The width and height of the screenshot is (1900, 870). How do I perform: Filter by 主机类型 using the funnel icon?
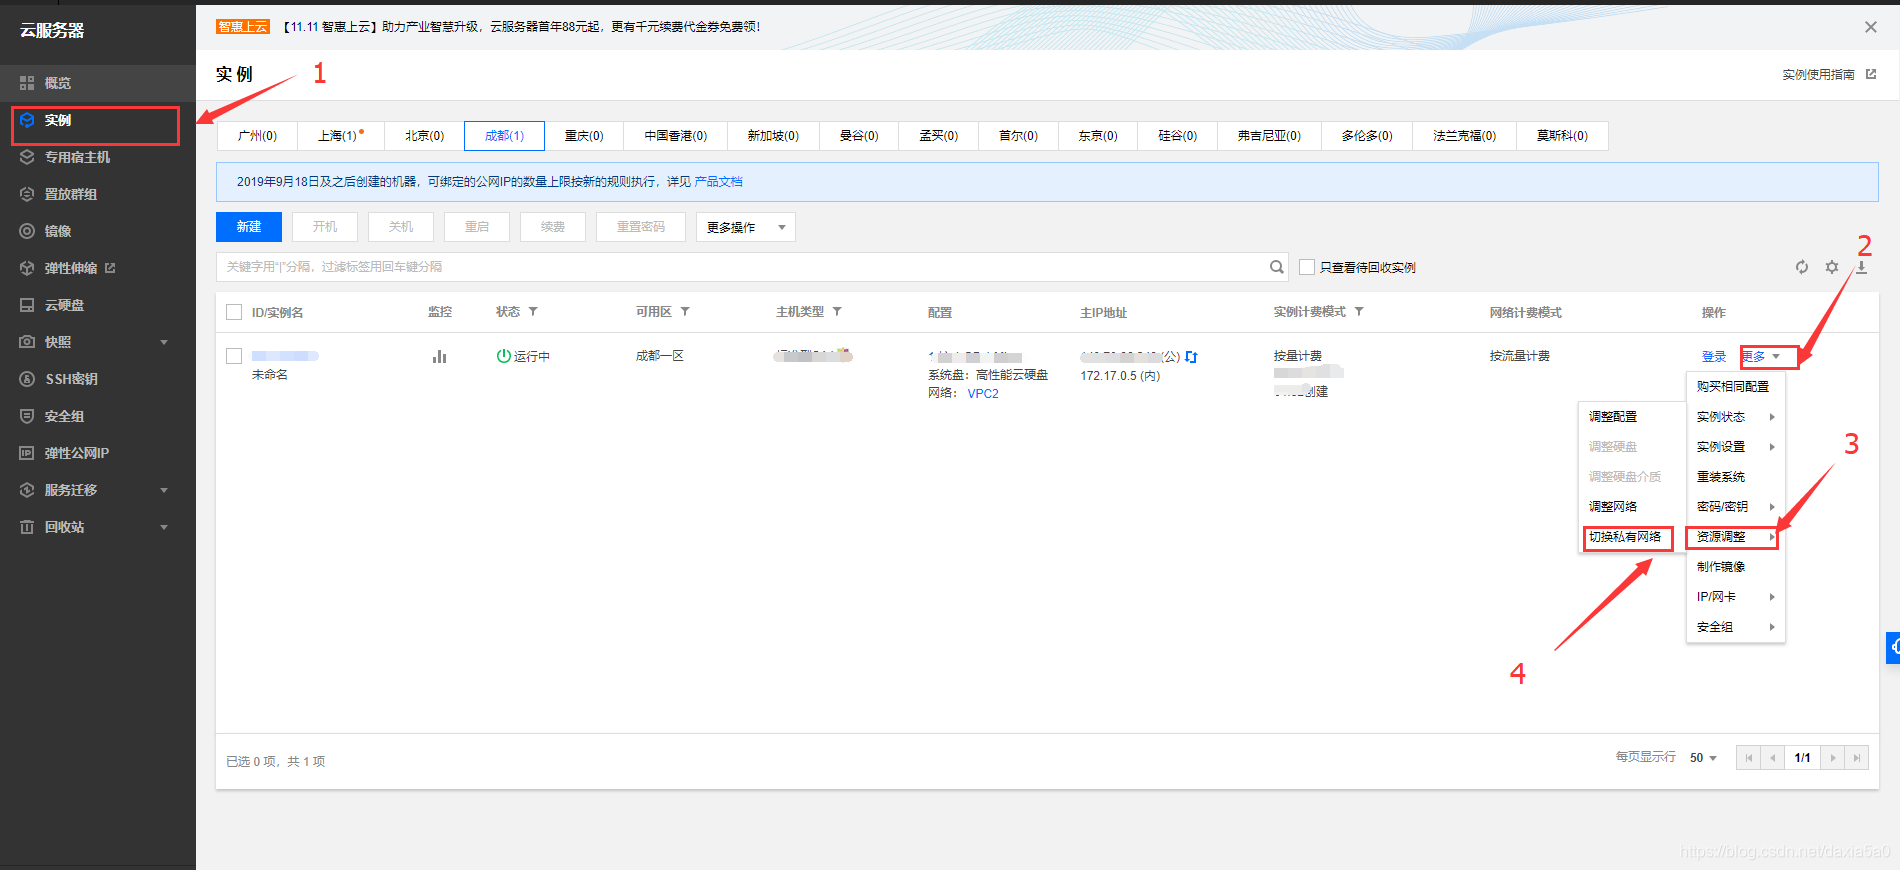[x=837, y=312]
